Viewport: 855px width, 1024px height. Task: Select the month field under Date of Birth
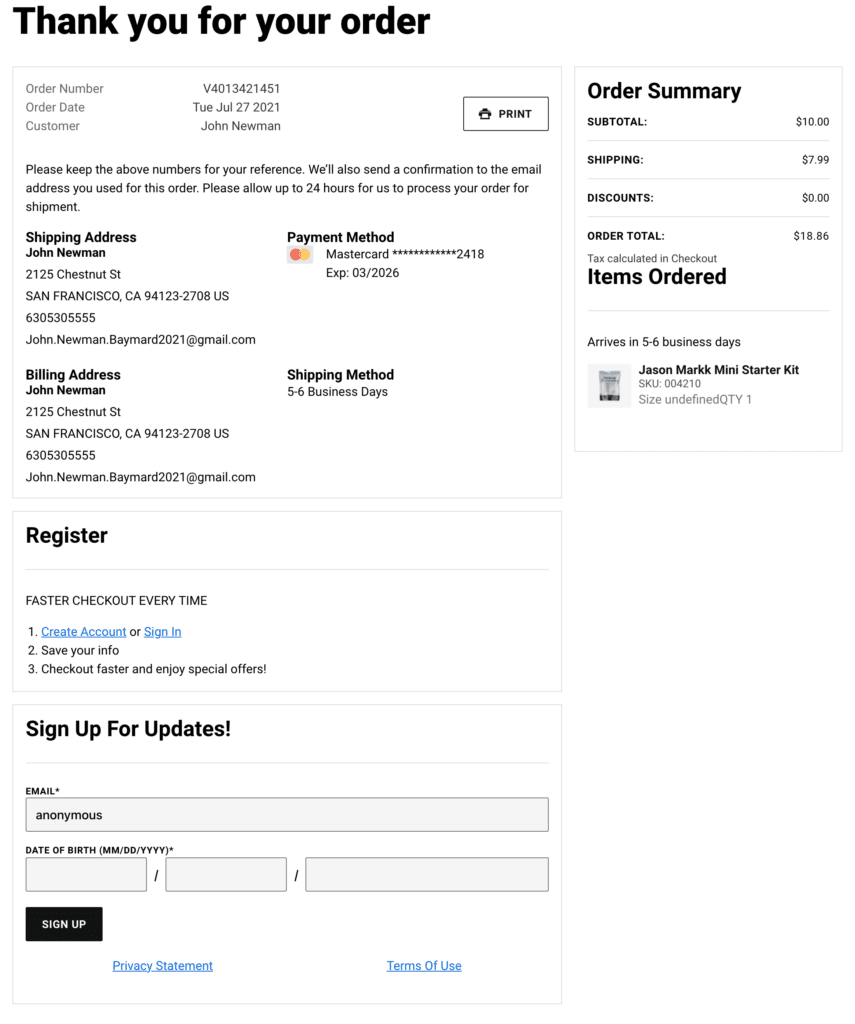[86, 874]
